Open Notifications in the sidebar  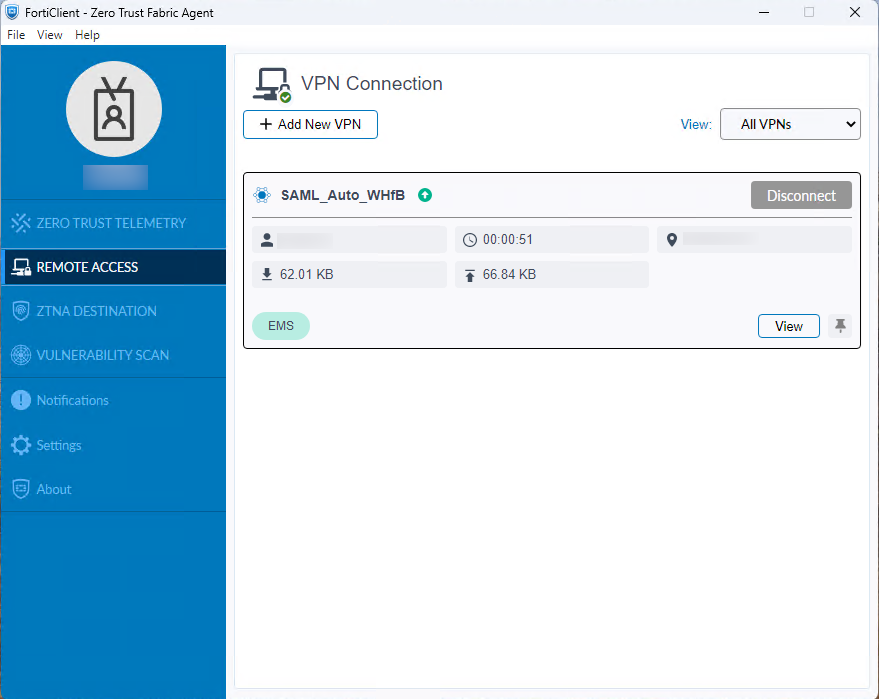pos(113,400)
